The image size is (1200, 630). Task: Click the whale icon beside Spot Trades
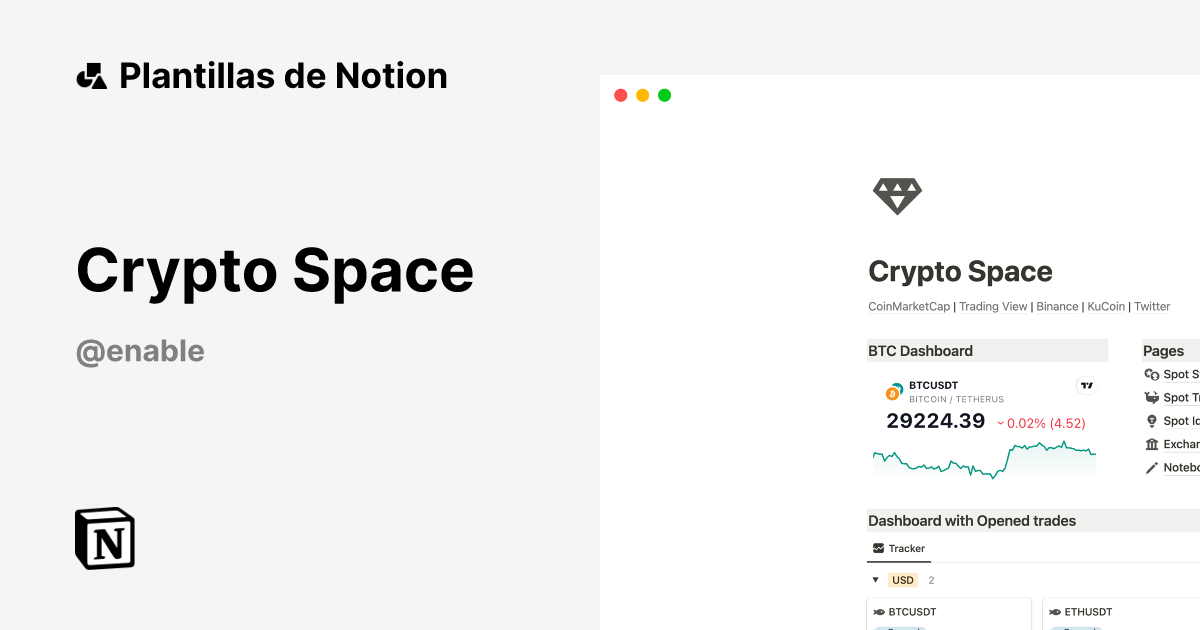click(x=1150, y=397)
